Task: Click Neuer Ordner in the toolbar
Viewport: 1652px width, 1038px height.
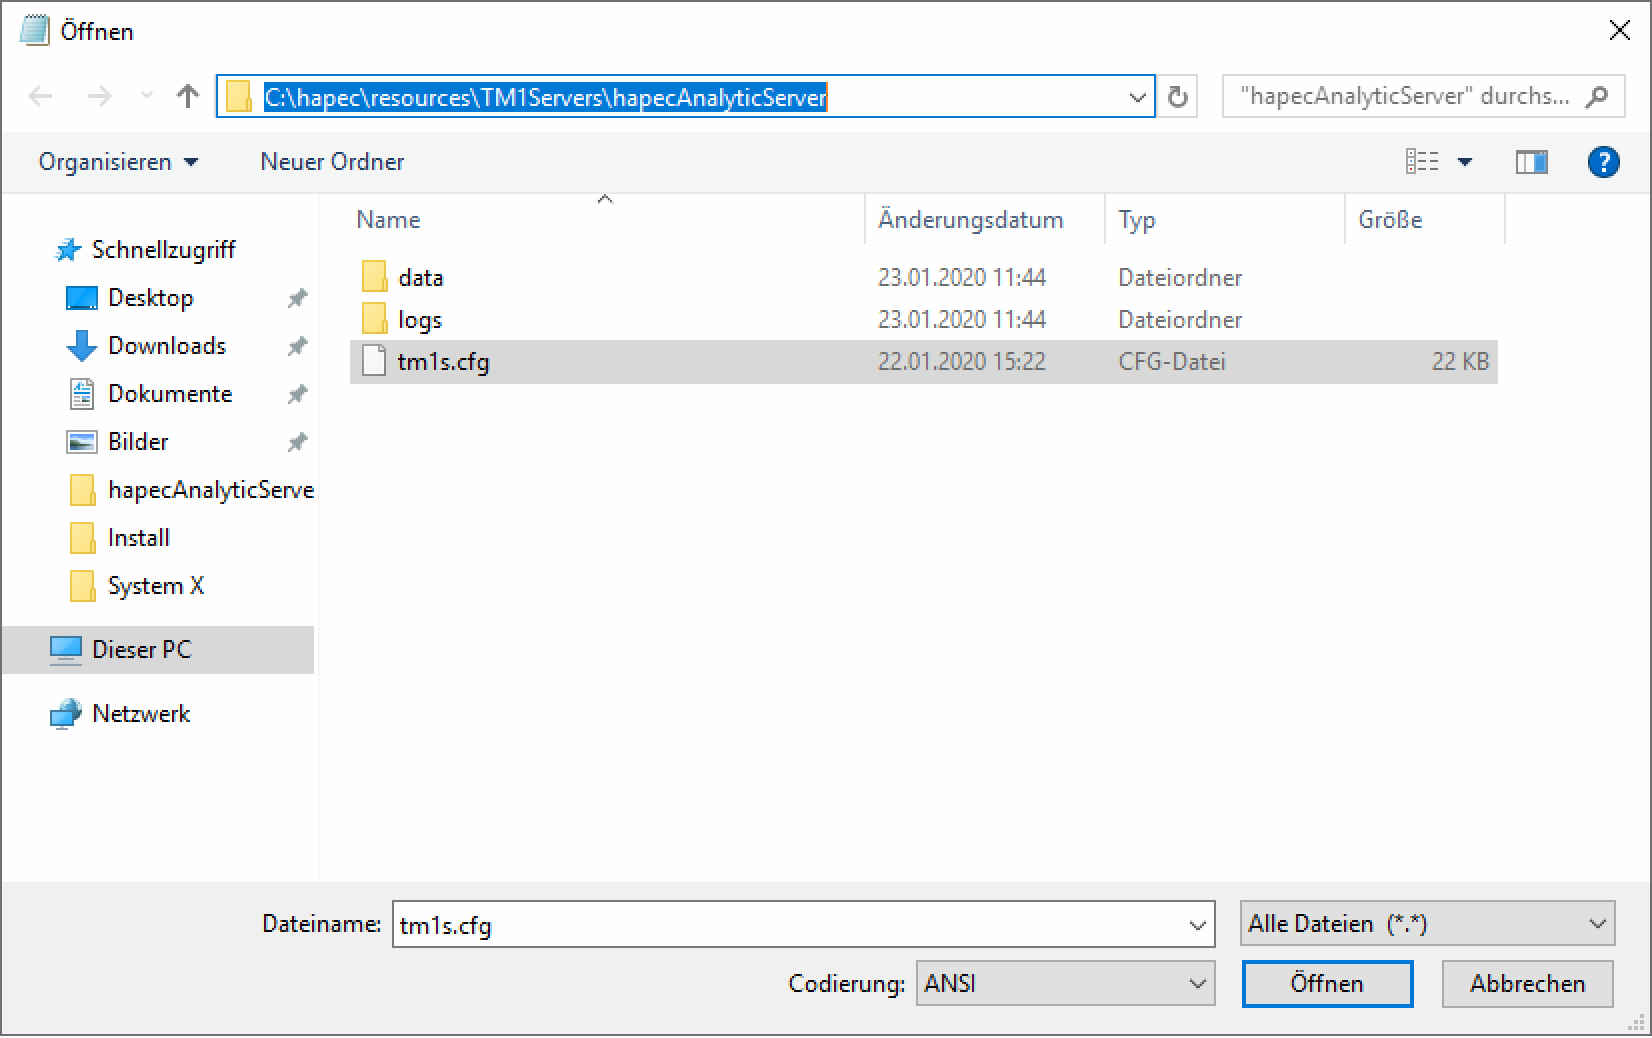Action: [x=332, y=162]
